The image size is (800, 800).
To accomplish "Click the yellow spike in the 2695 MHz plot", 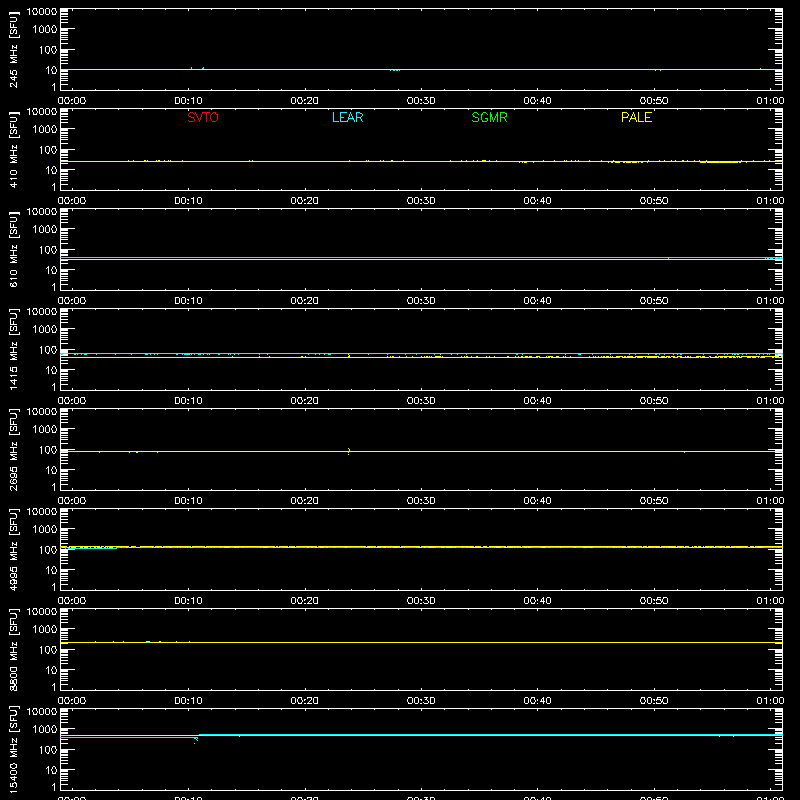I will pos(348,451).
